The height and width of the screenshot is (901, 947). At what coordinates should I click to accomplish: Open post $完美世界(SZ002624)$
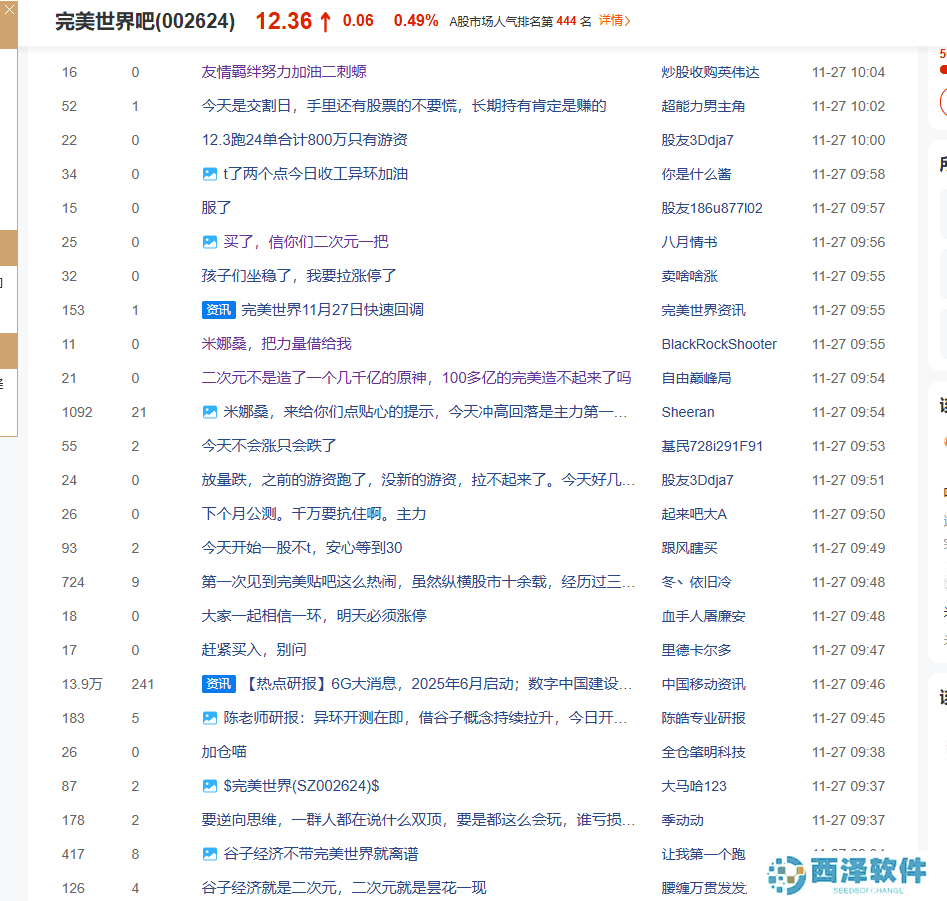(301, 786)
